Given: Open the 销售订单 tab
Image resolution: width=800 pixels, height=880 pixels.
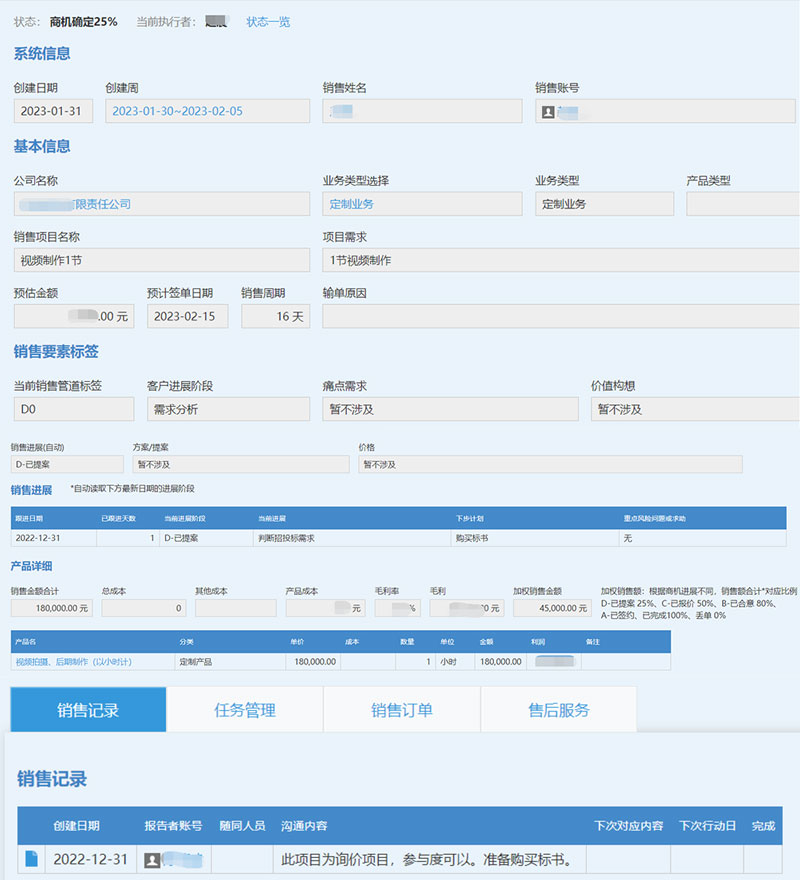Looking at the screenshot, I should tap(402, 710).
